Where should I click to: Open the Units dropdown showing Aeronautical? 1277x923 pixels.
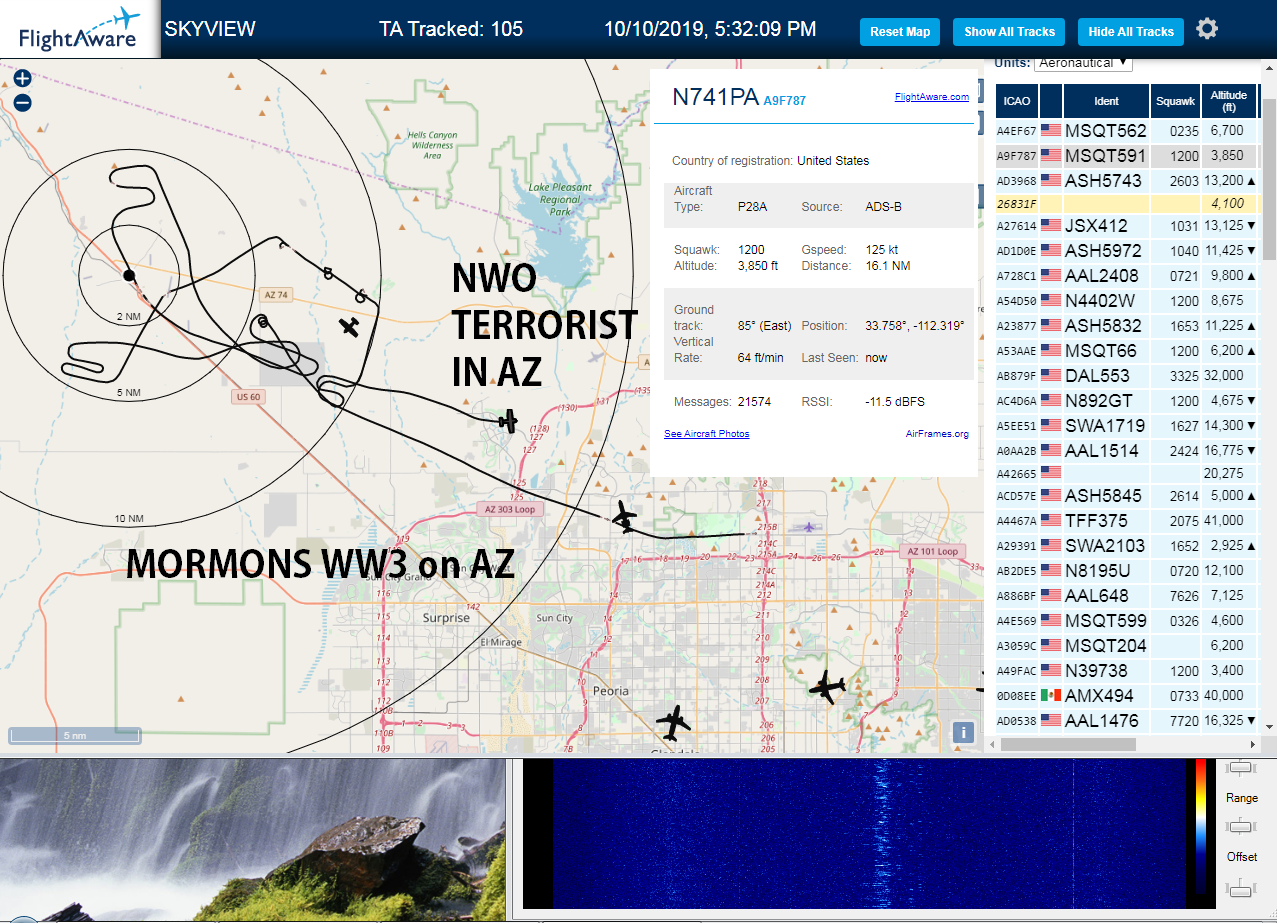tap(1083, 62)
